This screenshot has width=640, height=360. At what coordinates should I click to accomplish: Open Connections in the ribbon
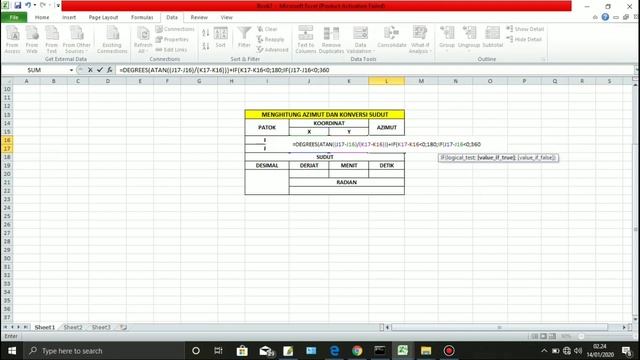(x=175, y=29)
